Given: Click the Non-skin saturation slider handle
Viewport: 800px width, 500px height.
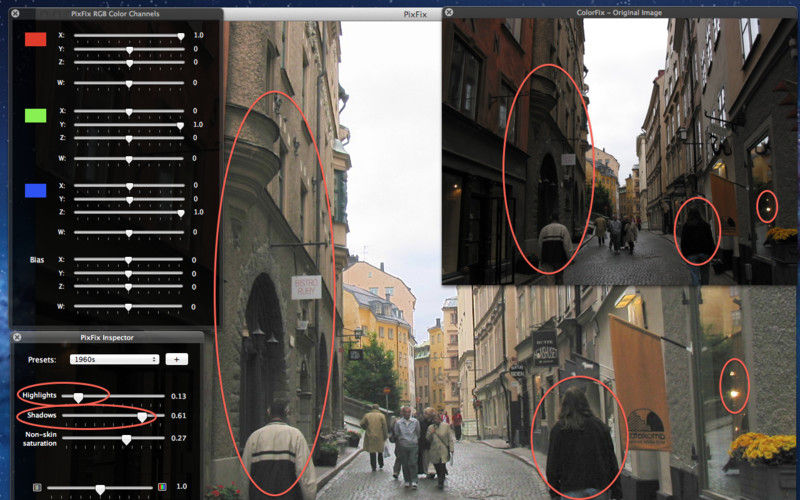Looking at the screenshot, I should [126, 439].
